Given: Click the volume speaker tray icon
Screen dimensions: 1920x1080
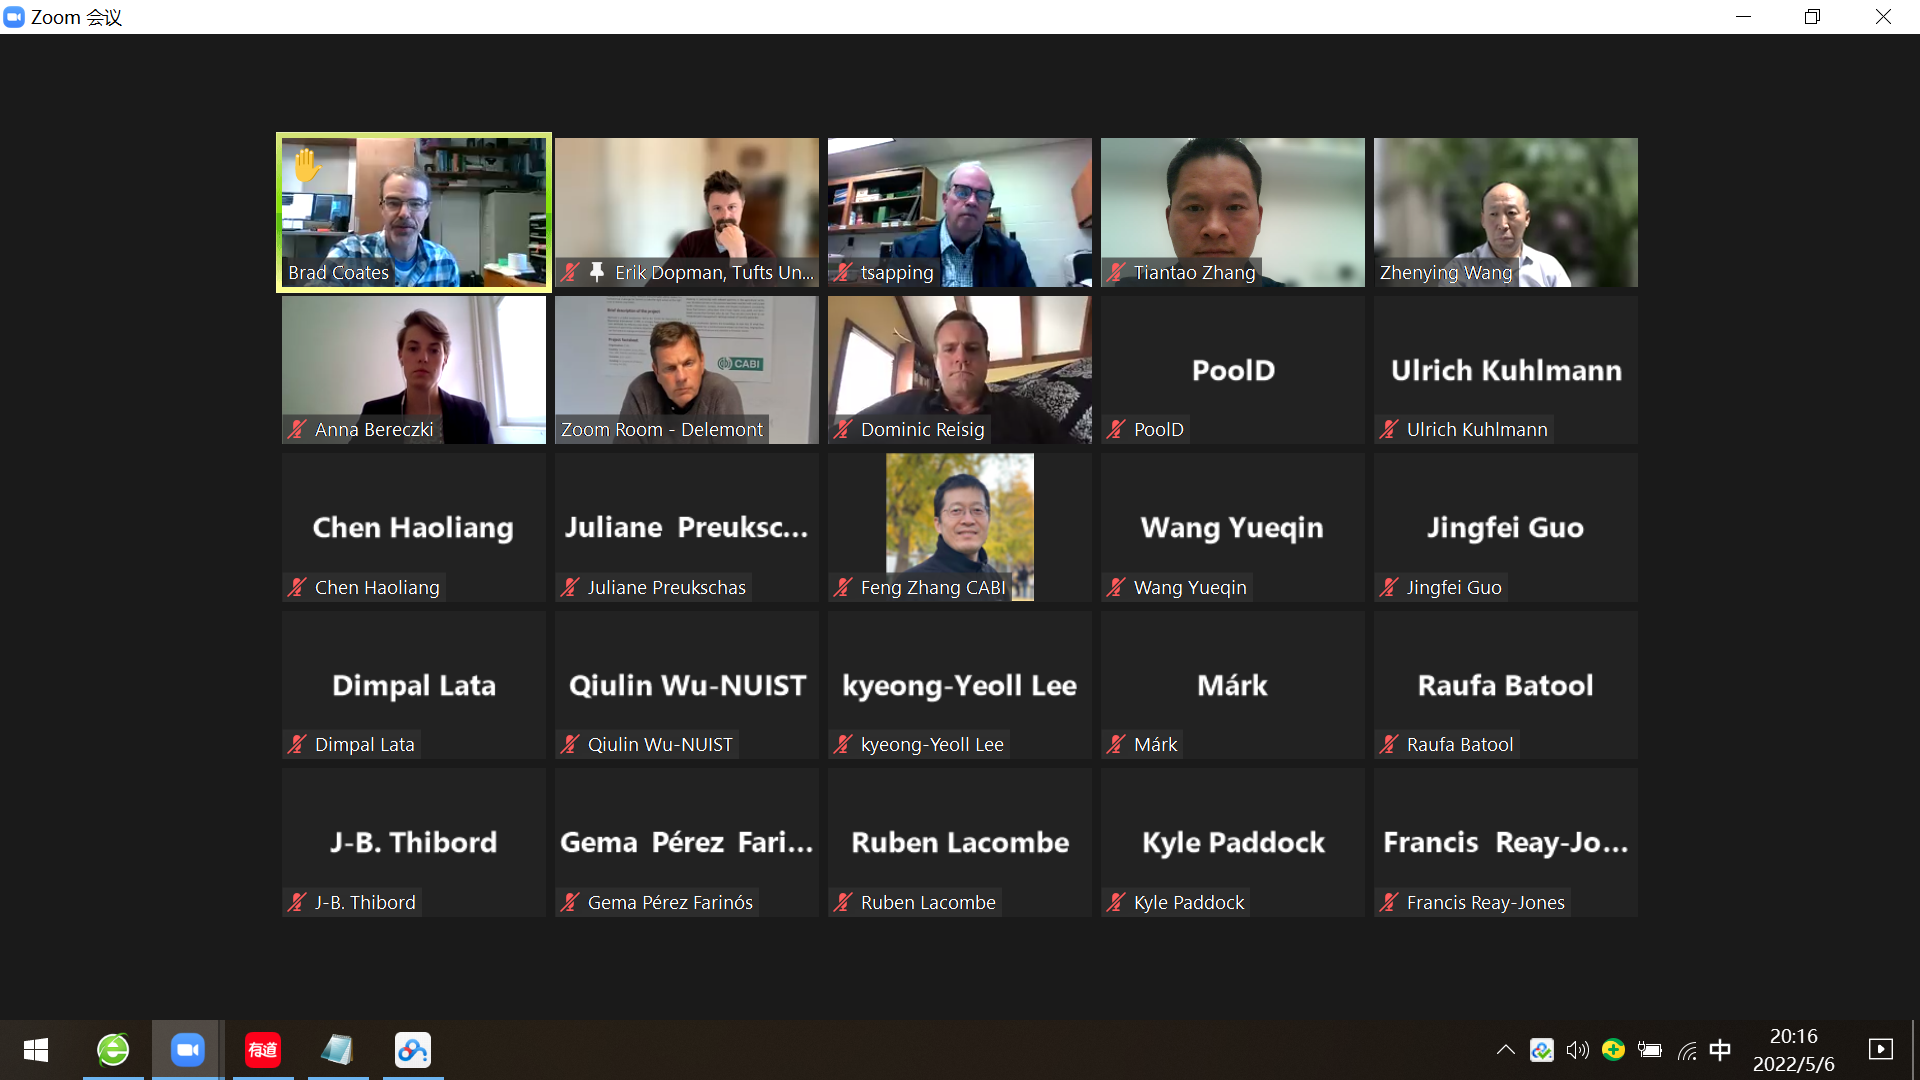Looking at the screenshot, I should tap(1577, 1050).
